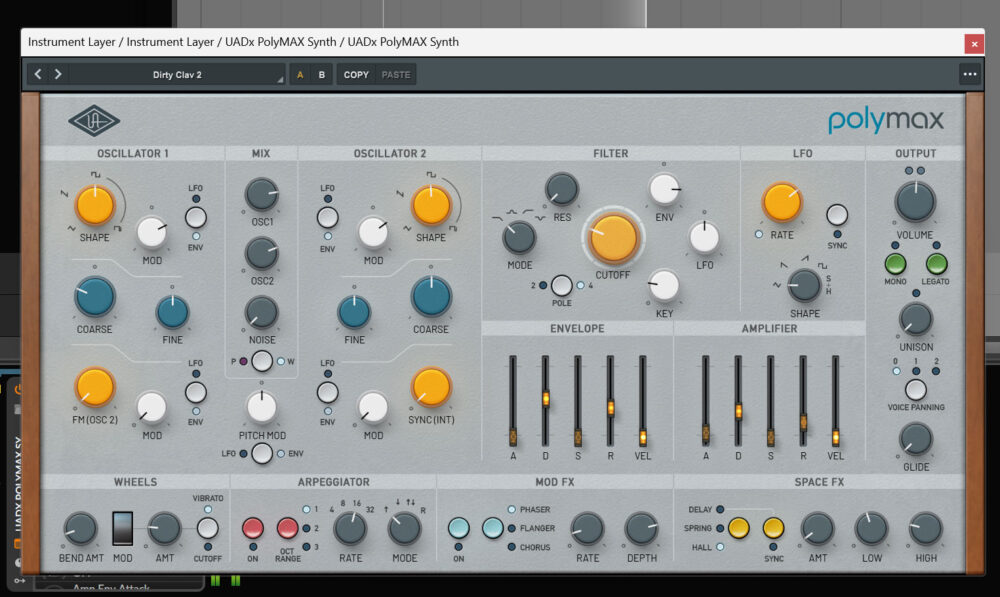Click the GLIDE knob
The image size is (1000, 597).
tap(915, 439)
